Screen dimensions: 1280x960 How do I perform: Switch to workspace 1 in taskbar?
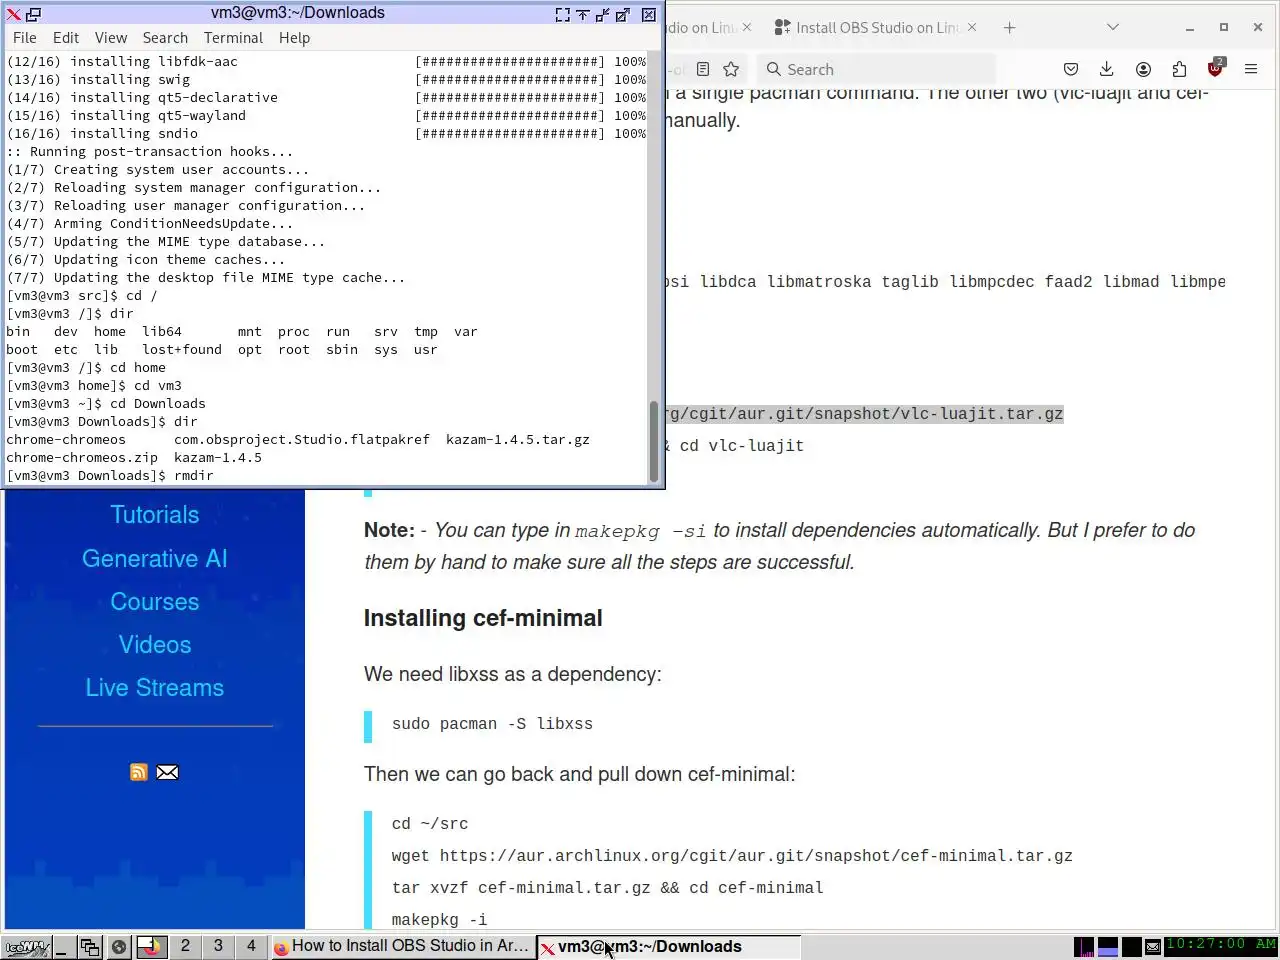click(x=151, y=946)
